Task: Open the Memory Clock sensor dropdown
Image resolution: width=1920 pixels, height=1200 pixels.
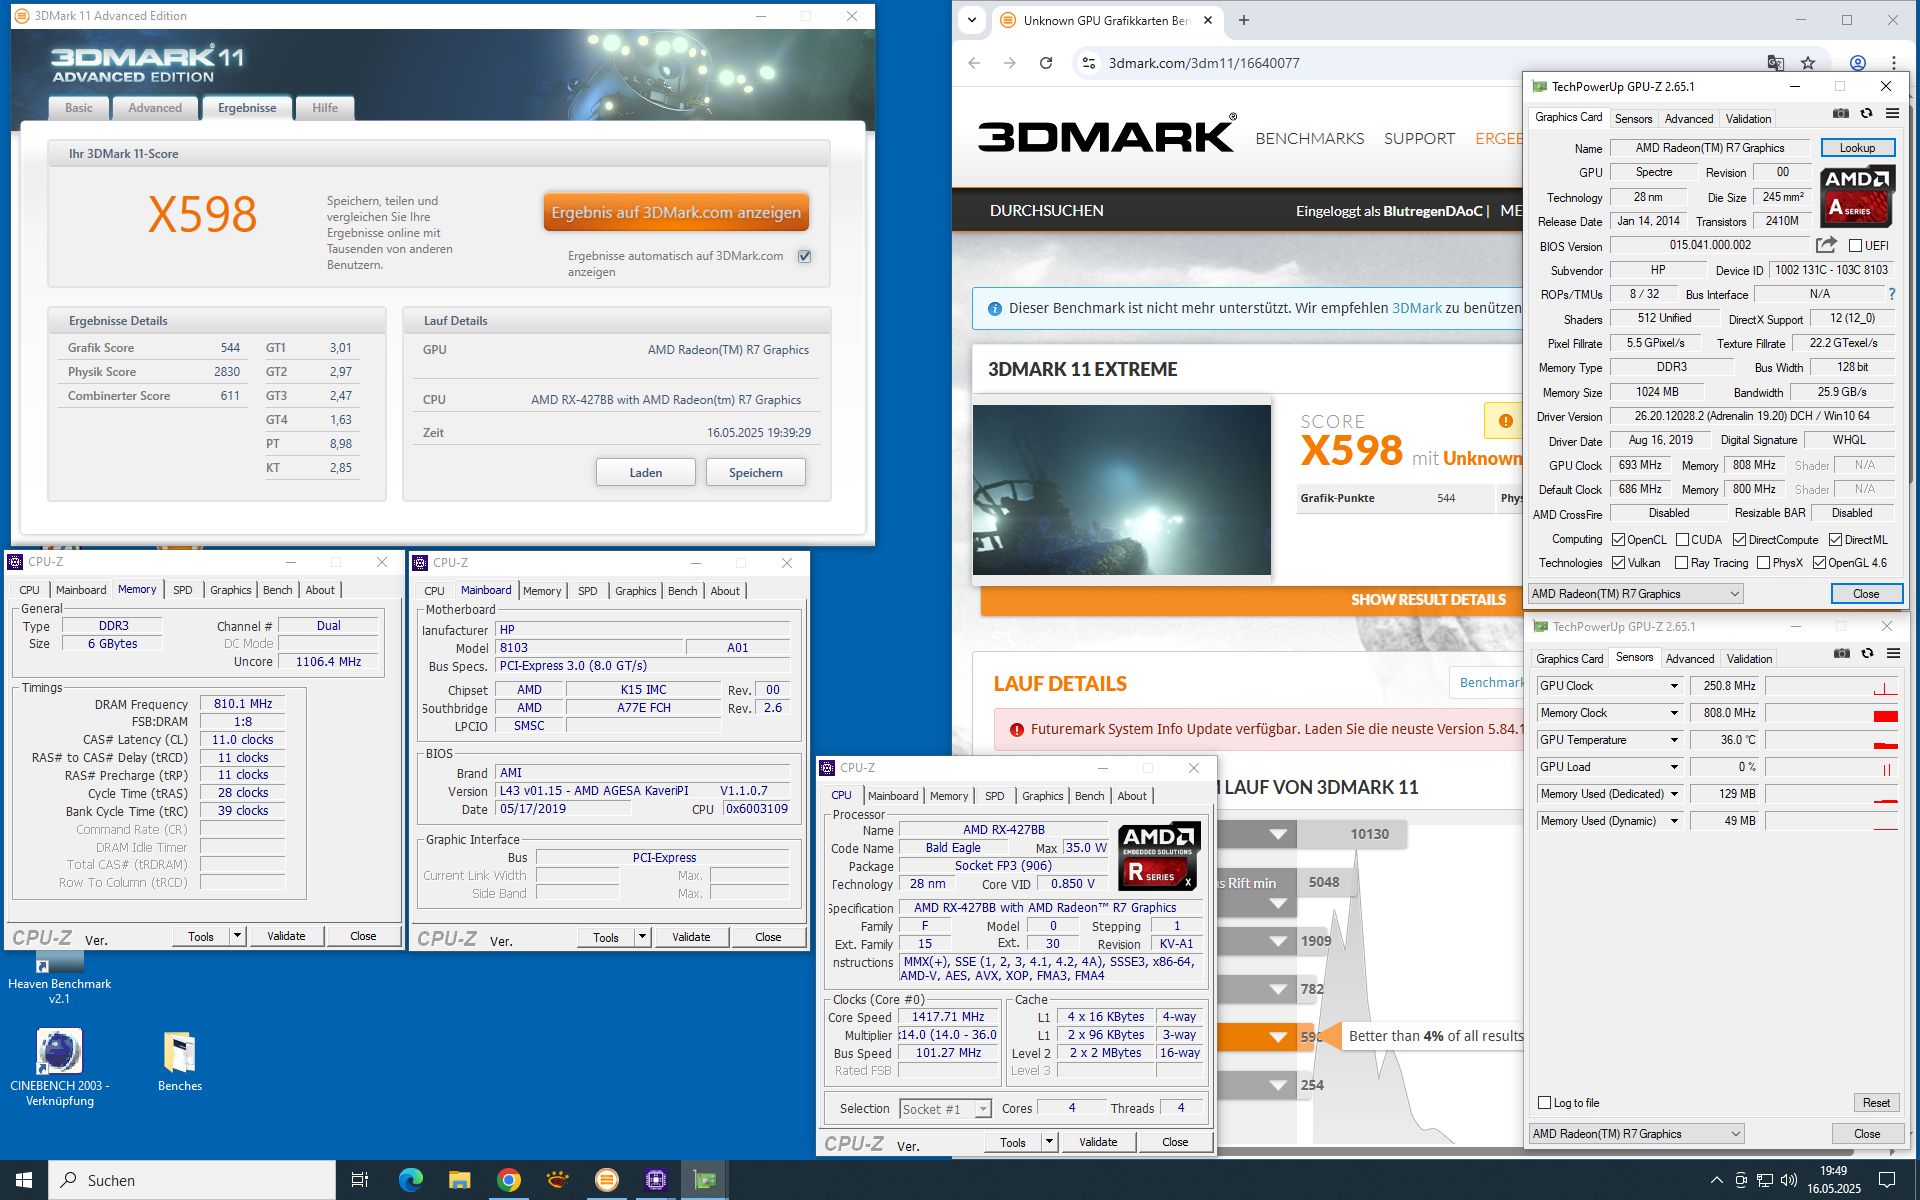Action: 1674,713
